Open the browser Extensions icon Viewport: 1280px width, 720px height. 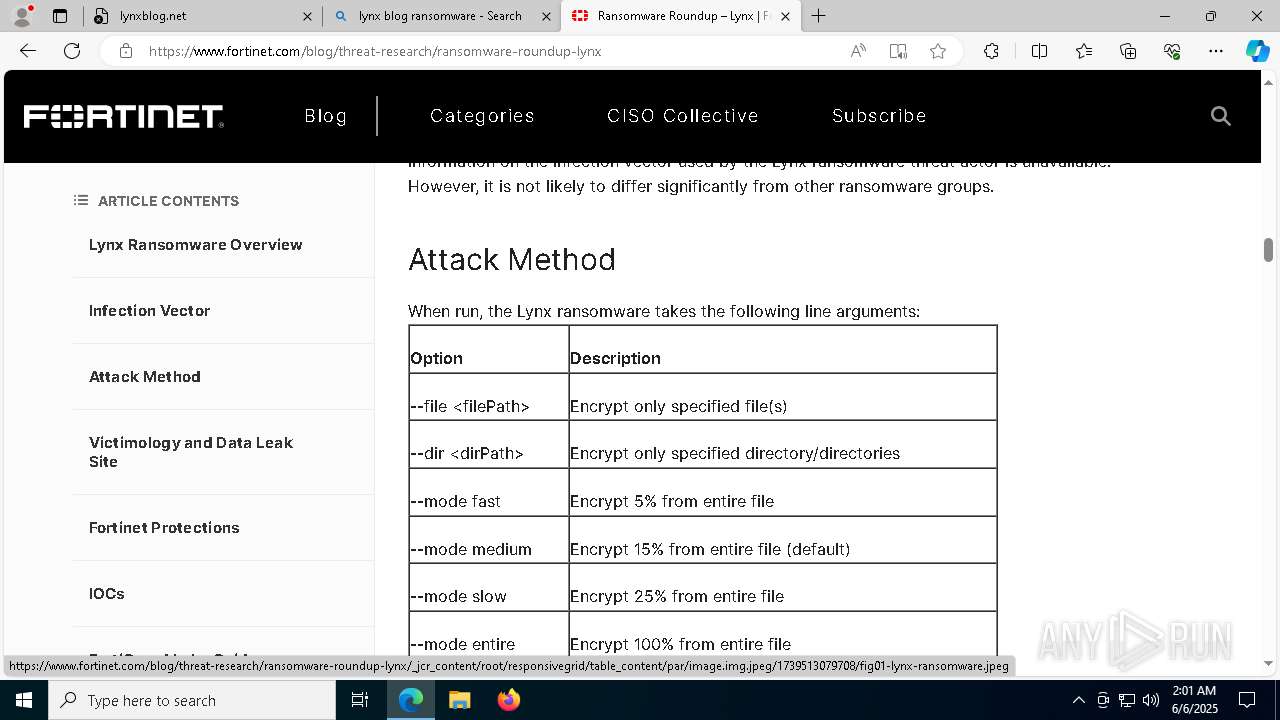[991, 51]
